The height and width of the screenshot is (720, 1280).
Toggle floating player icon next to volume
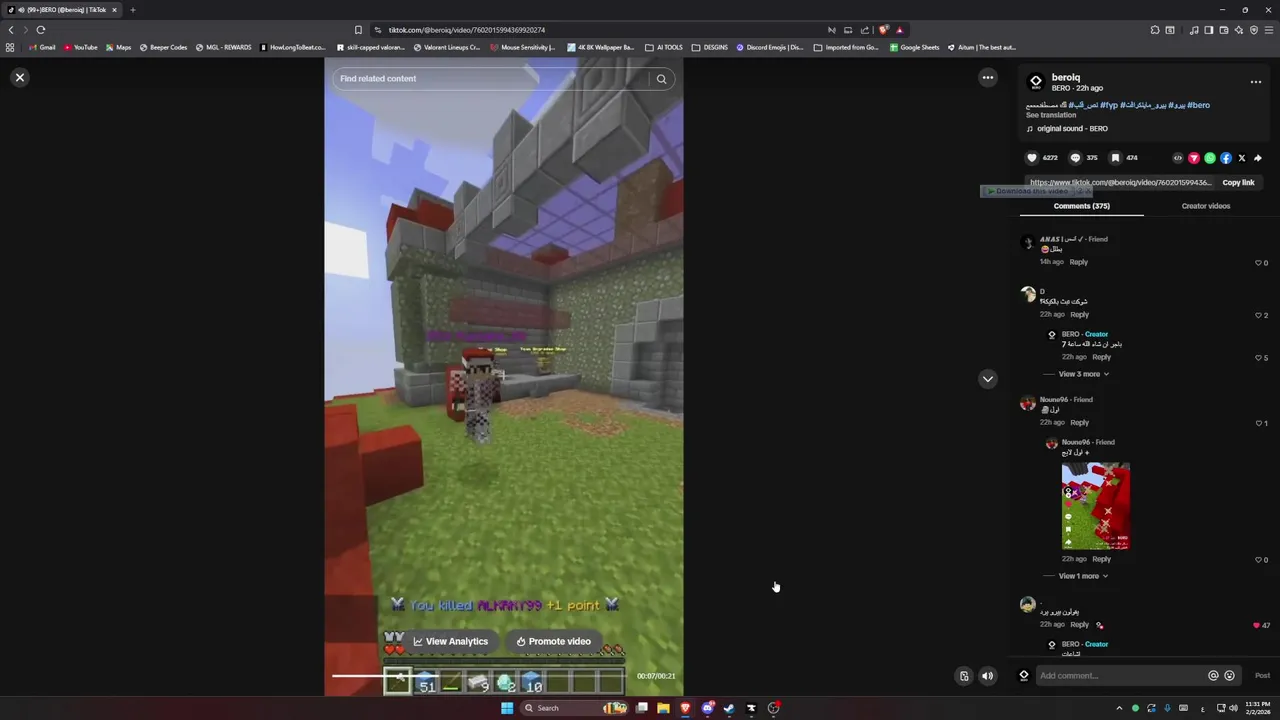(964, 676)
